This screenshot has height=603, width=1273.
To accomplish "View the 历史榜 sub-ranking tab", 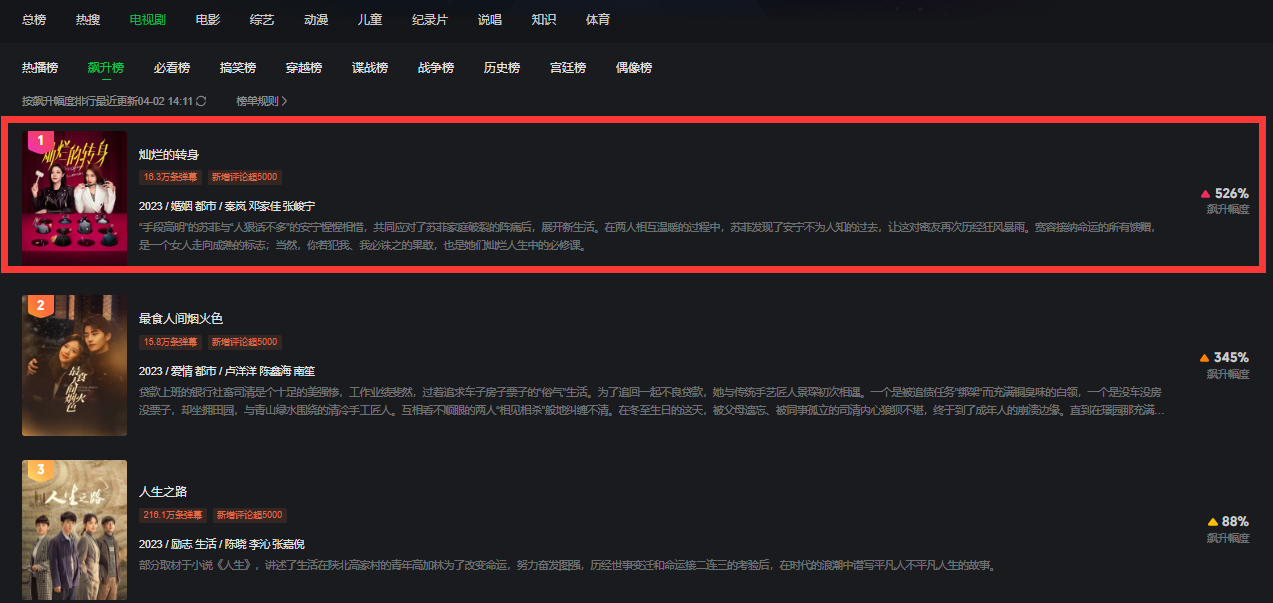I will click(502, 68).
